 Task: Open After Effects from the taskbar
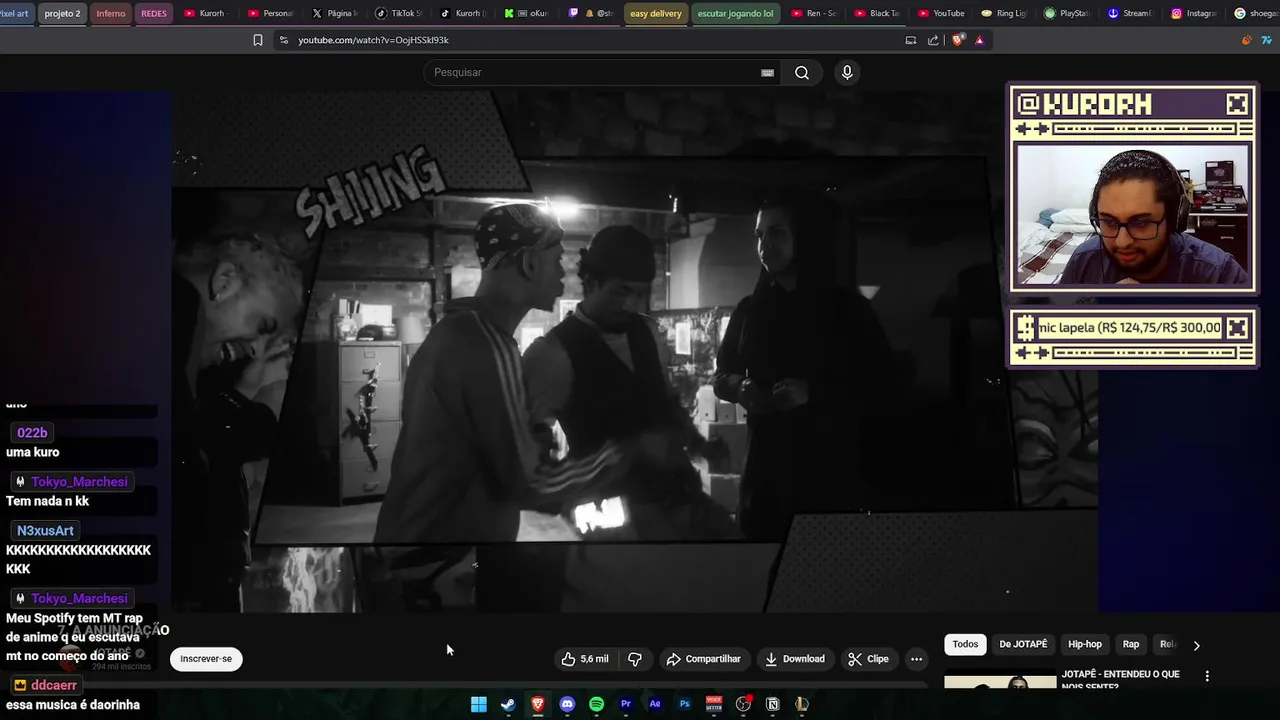pyautogui.click(x=655, y=704)
